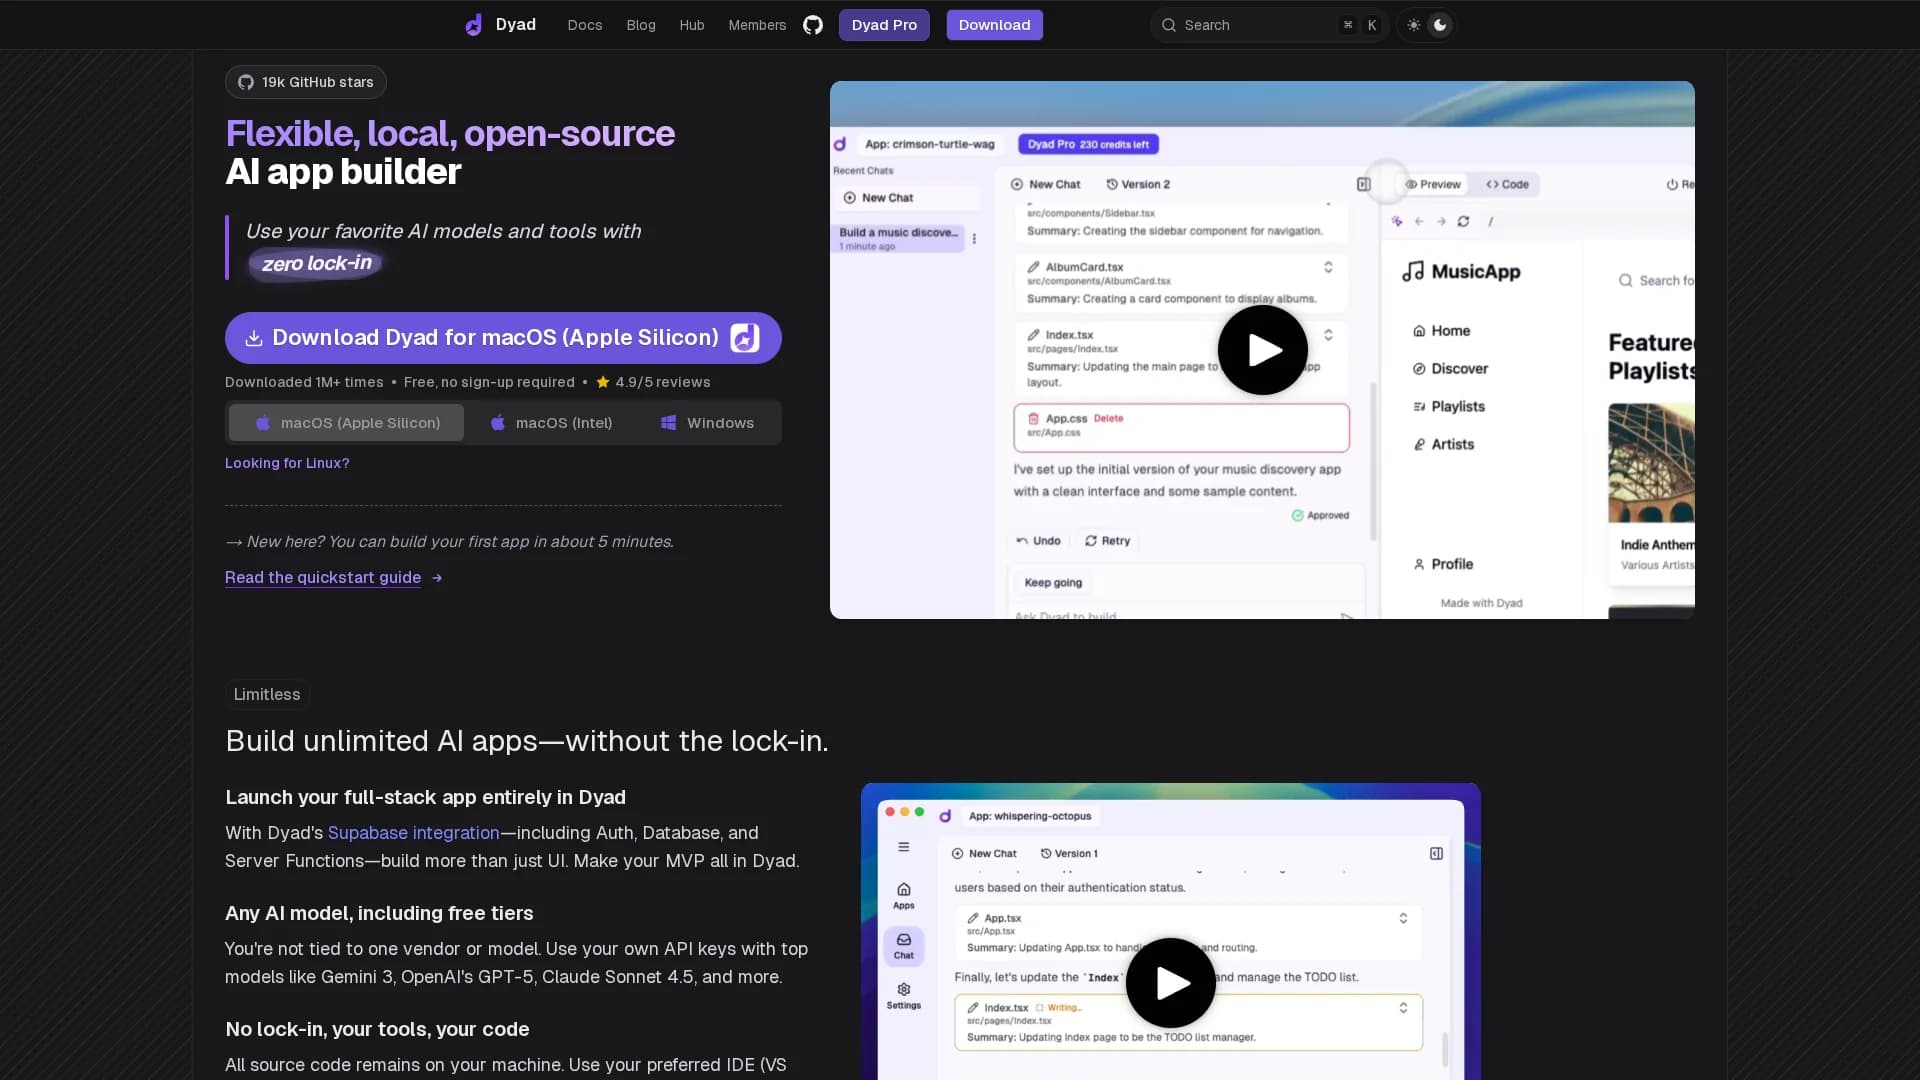Click the component selector sparkle icon

point(1397,222)
